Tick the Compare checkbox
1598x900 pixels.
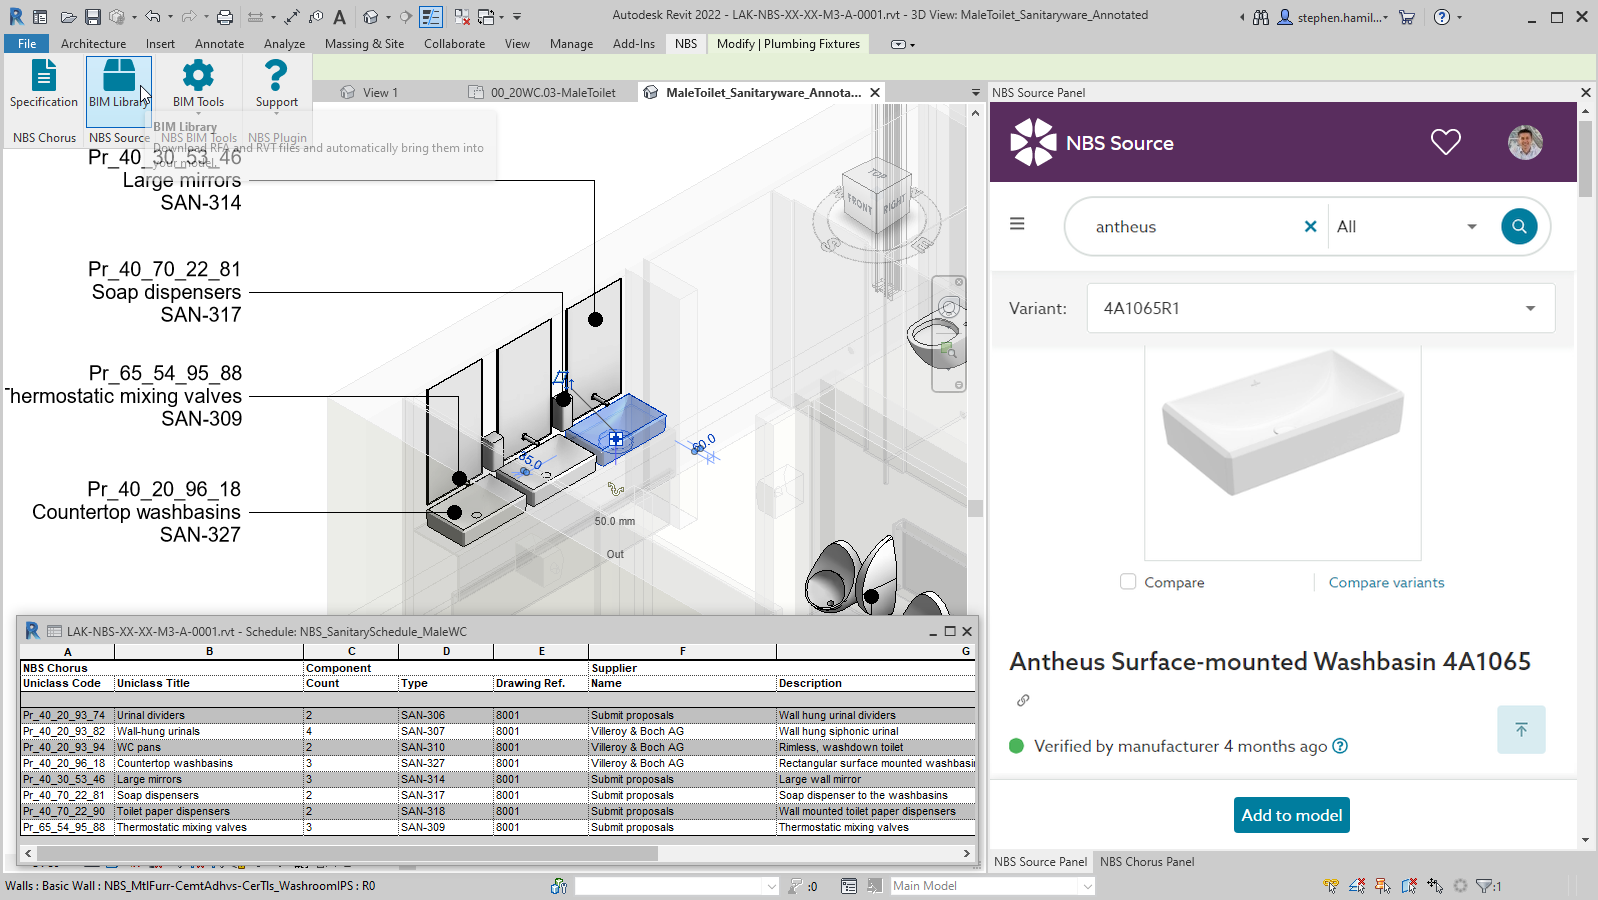click(x=1128, y=582)
